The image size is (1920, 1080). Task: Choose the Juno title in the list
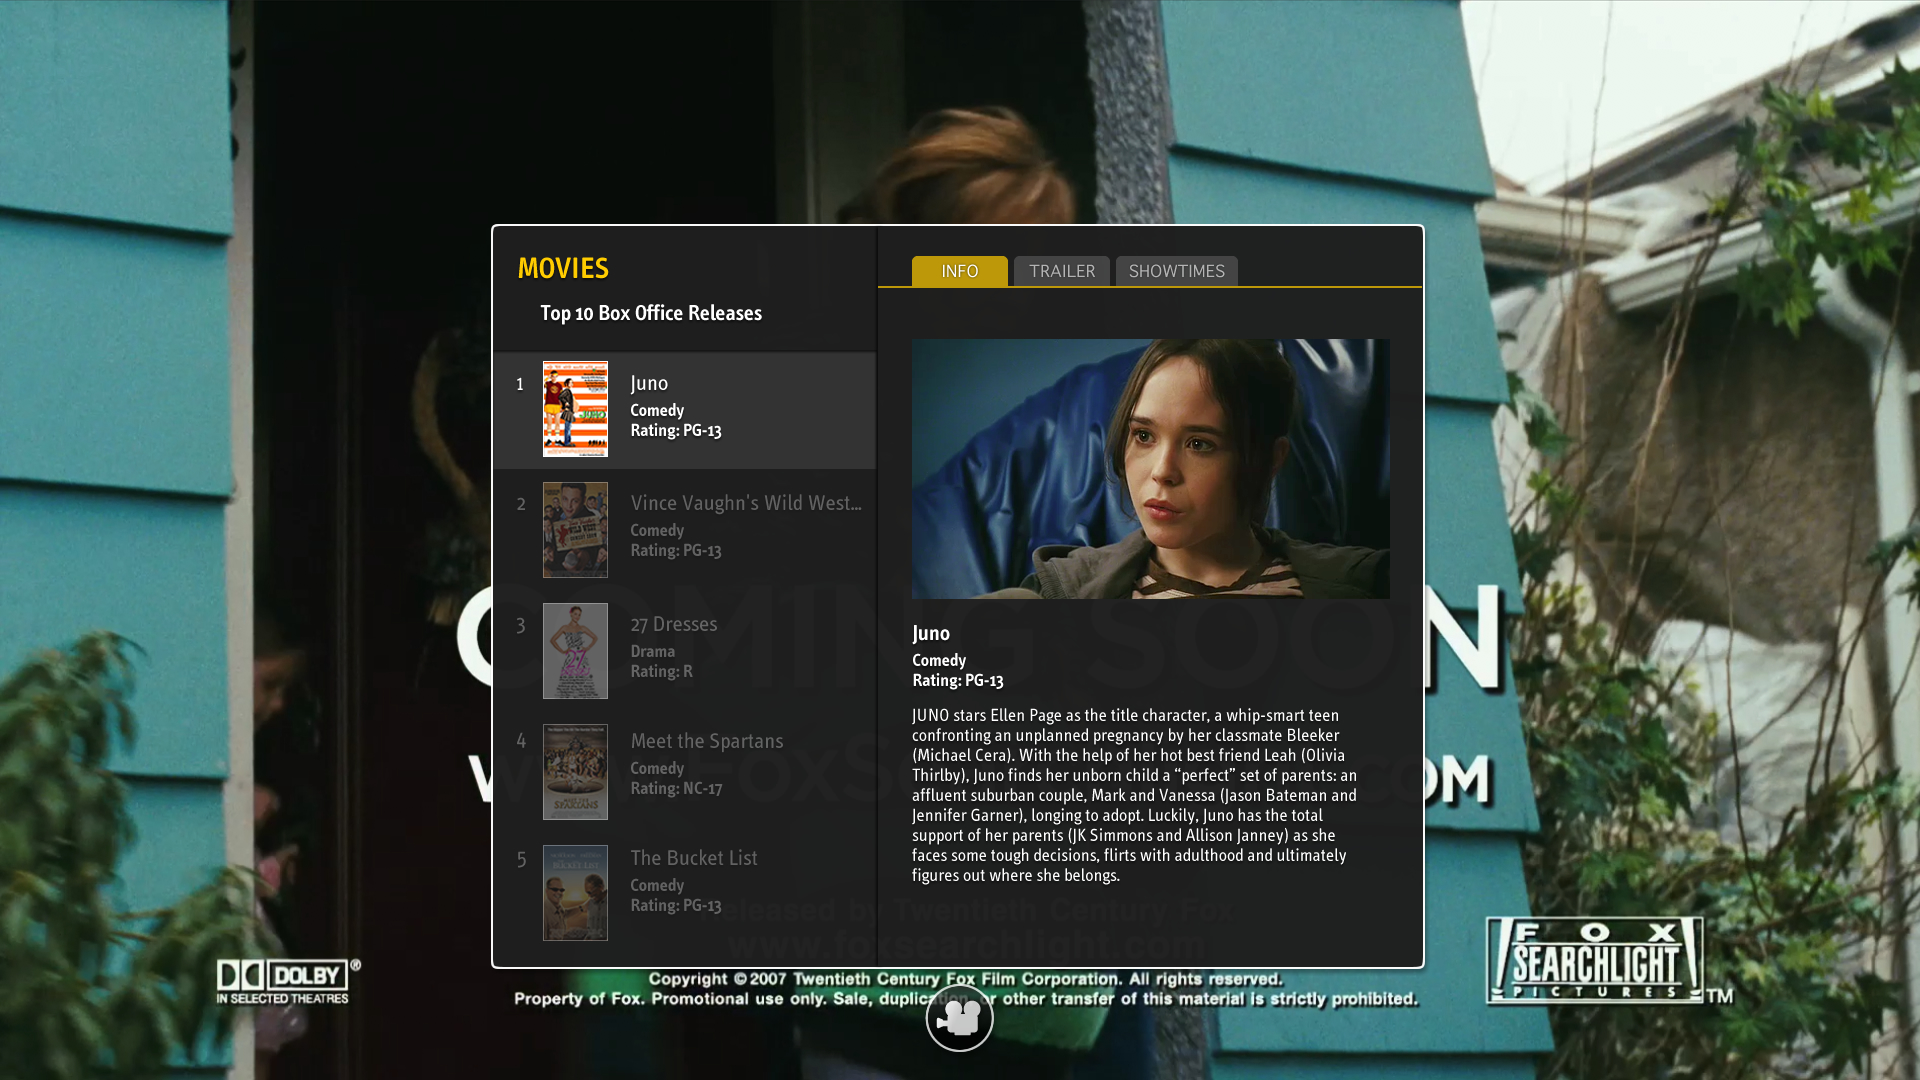(x=649, y=383)
